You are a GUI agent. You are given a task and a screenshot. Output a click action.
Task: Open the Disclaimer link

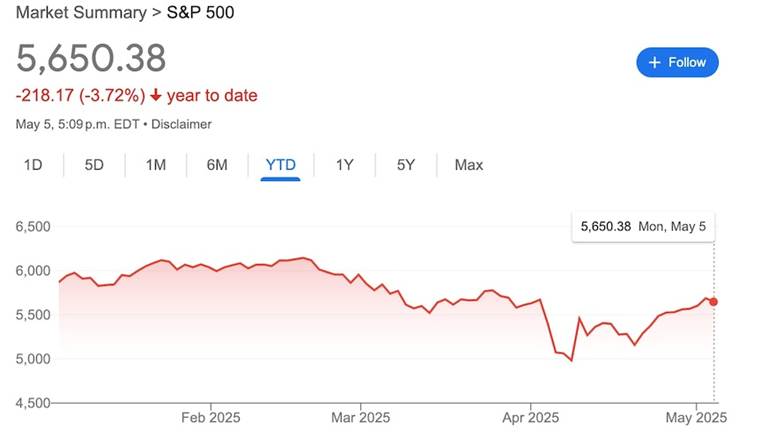[x=182, y=125]
